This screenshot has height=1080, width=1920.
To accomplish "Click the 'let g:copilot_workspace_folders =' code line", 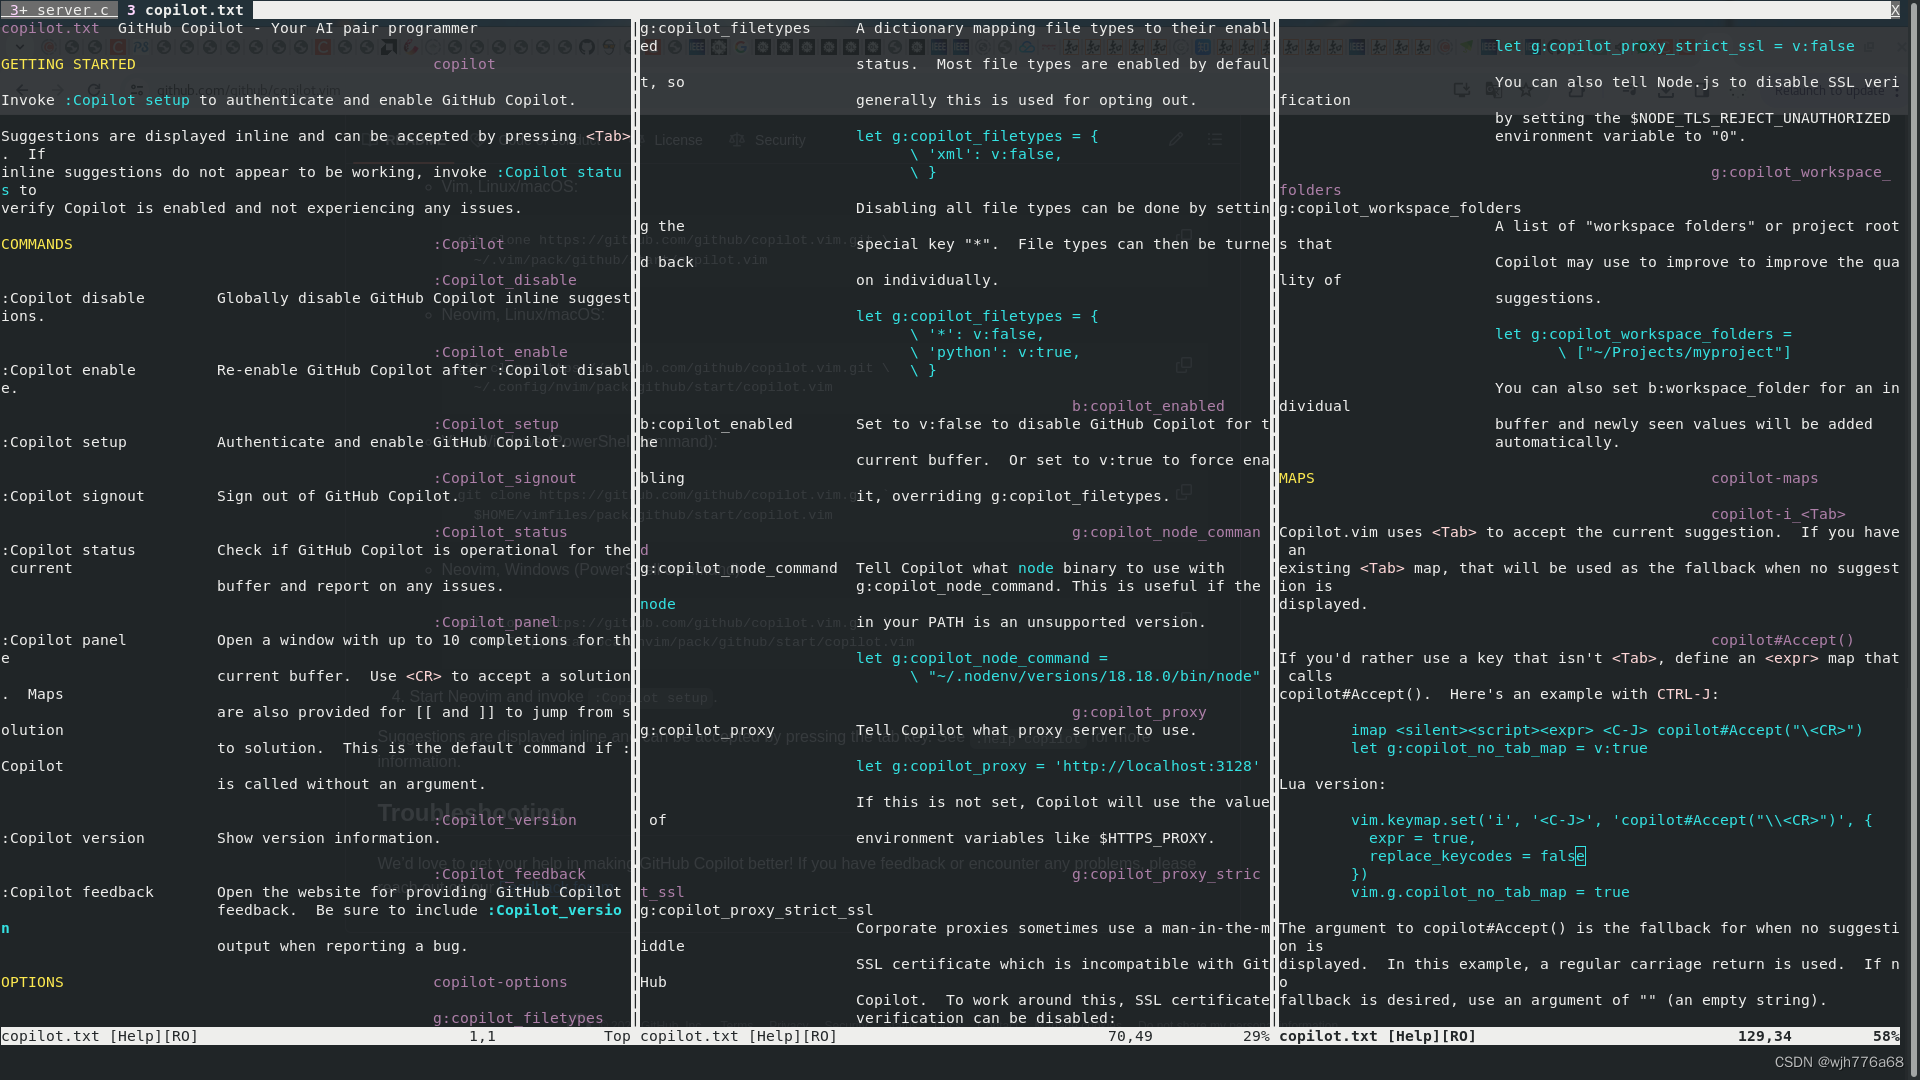I will [1643, 334].
